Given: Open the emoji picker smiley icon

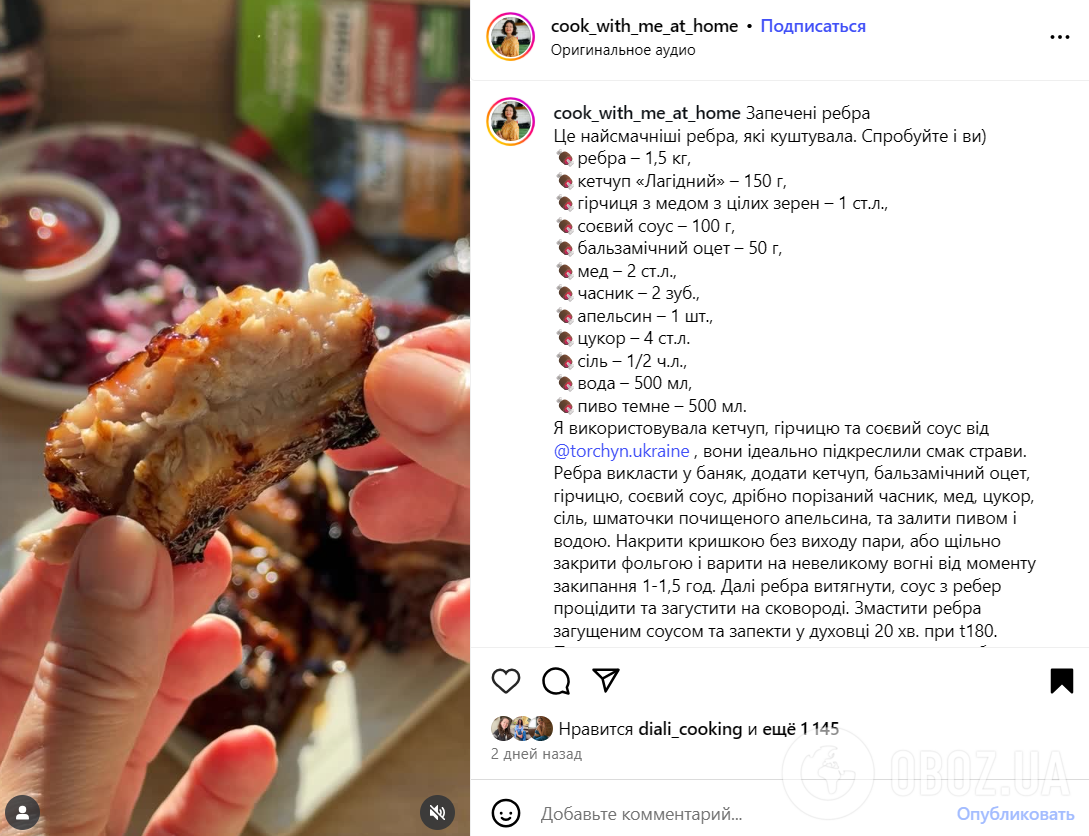Looking at the screenshot, I should coord(506,813).
